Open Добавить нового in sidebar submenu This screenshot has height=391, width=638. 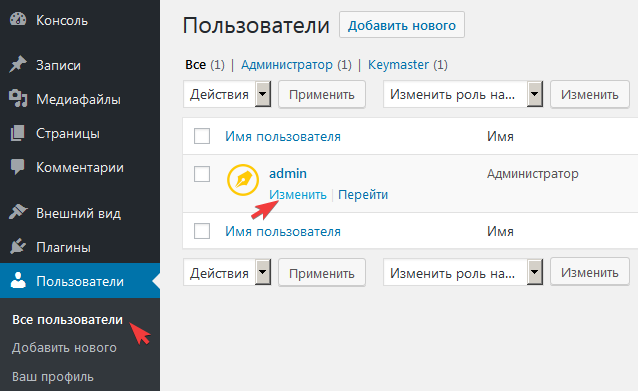(64, 348)
